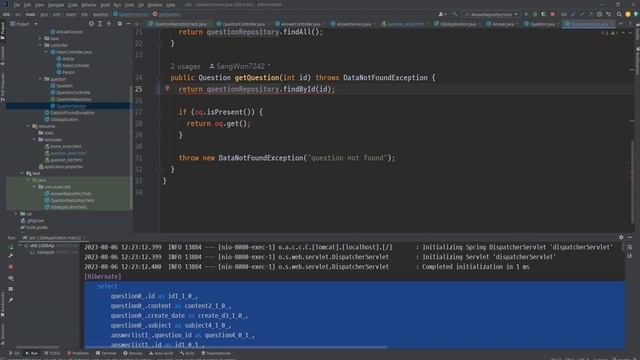Open the Navigate menu
The width and height of the screenshot is (640, 360).
click(56, 5)
